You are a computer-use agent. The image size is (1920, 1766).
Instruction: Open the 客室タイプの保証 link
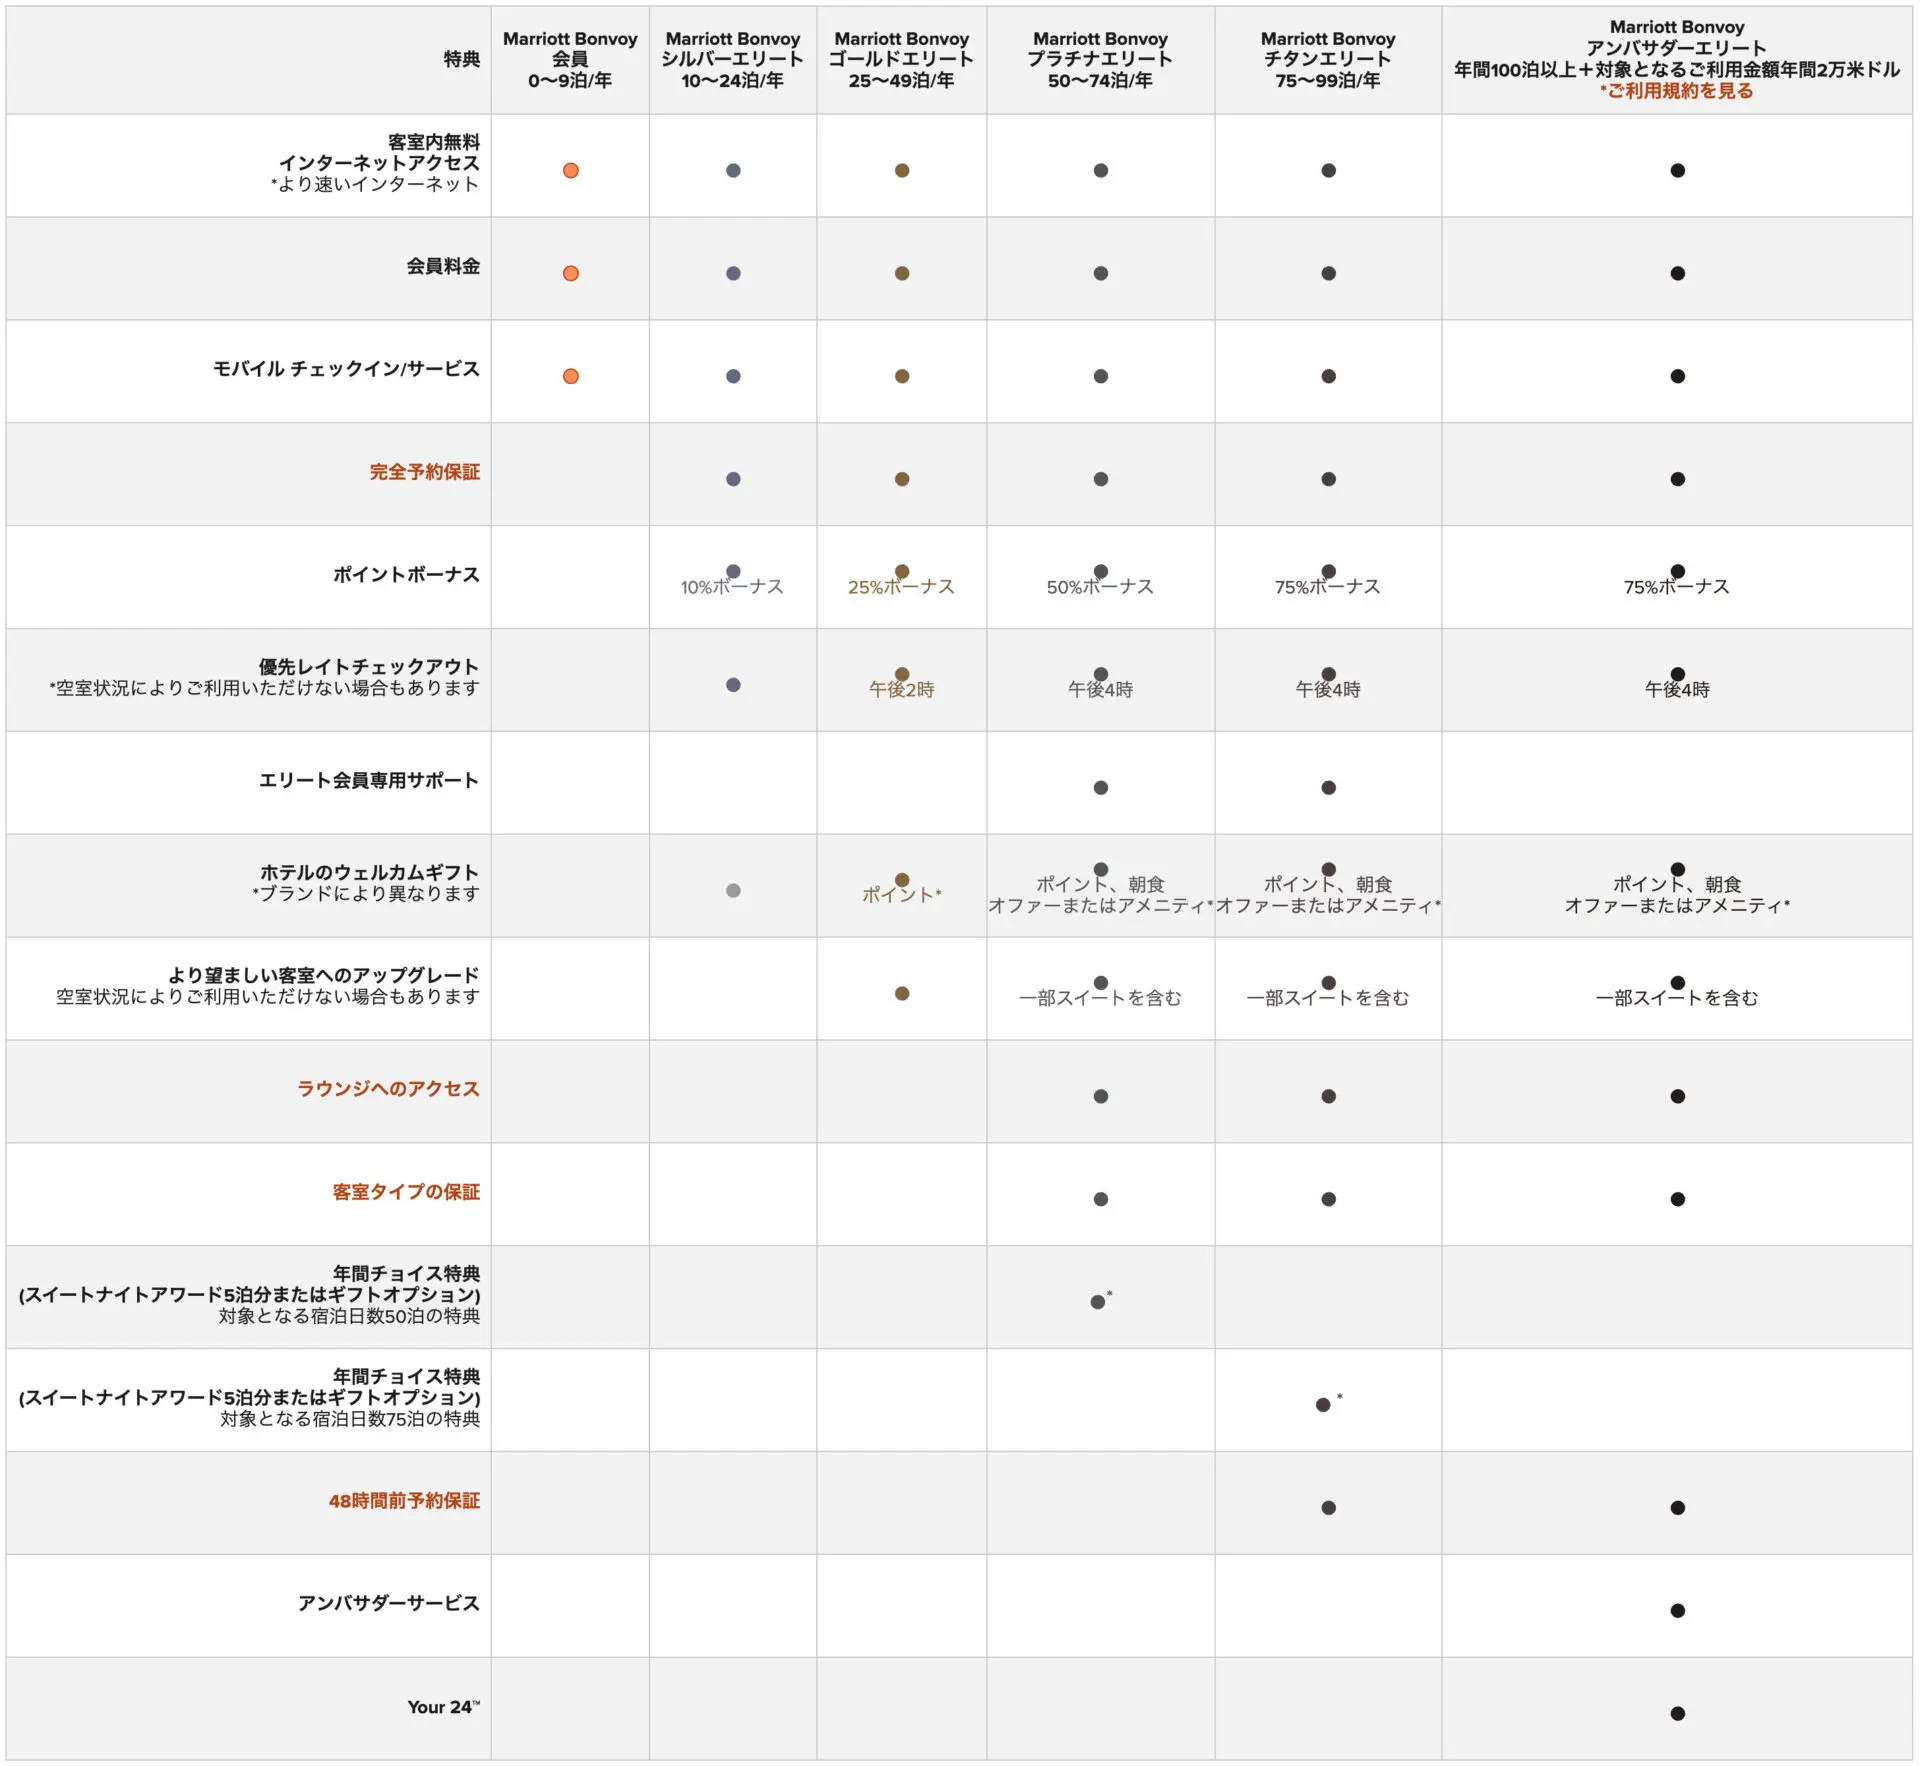pyautogui.click(x=406, y=1191)
